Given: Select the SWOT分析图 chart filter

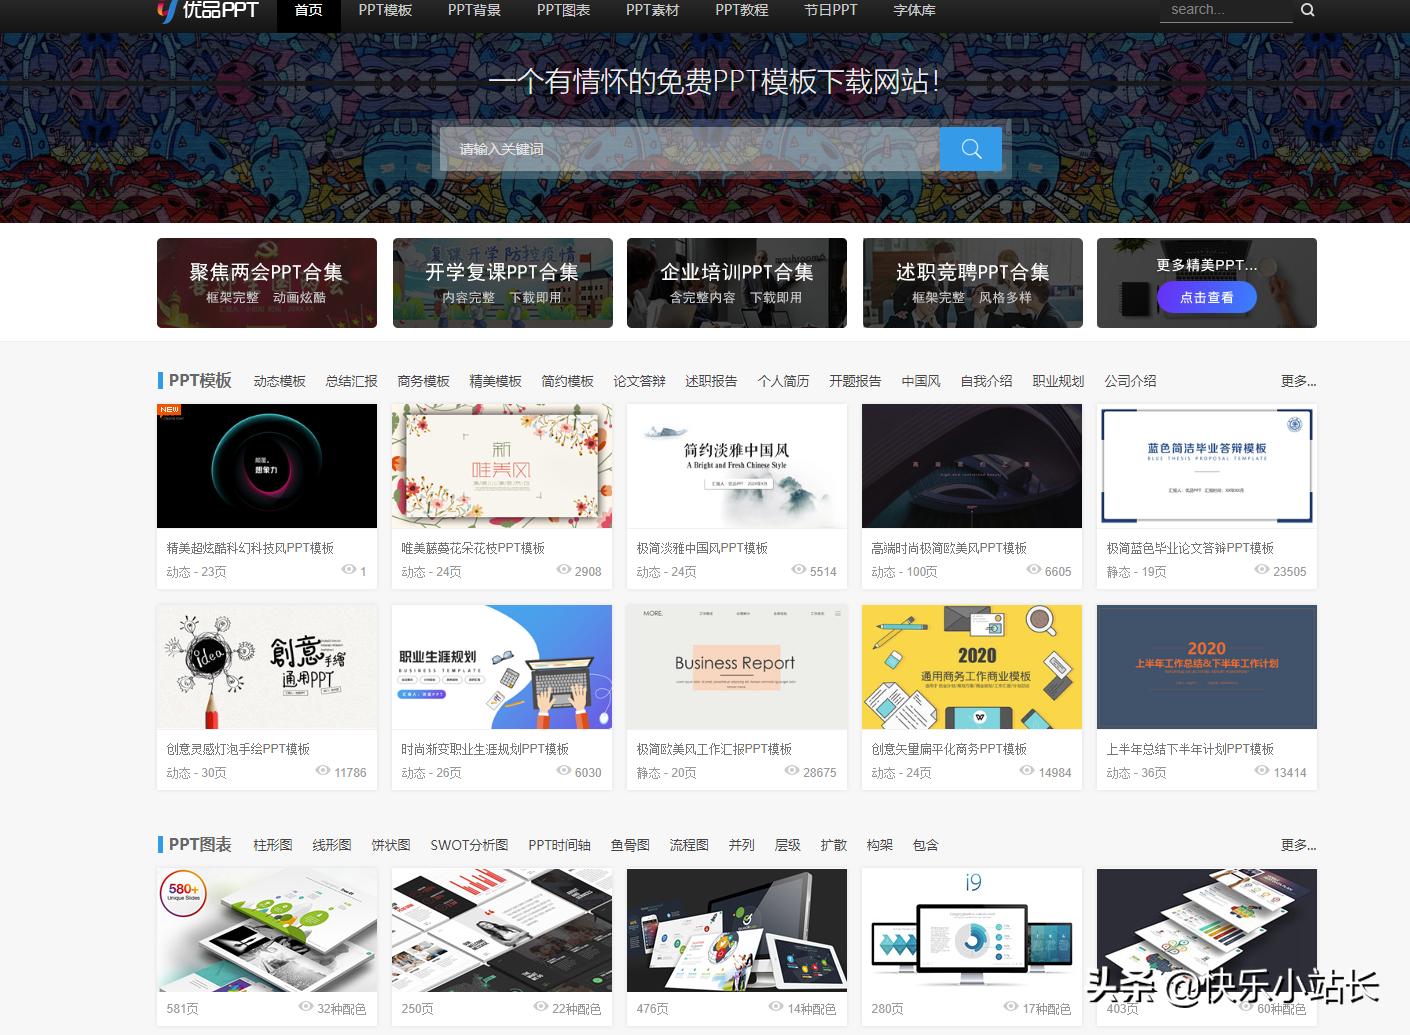Looking at the screenshot, I should 470,845.
